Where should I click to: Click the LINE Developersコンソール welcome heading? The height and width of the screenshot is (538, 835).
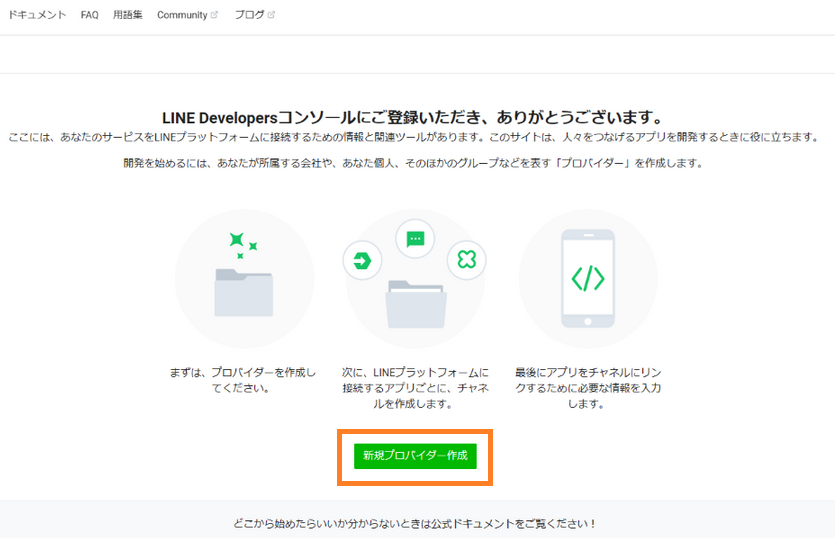tap(413, 117)
